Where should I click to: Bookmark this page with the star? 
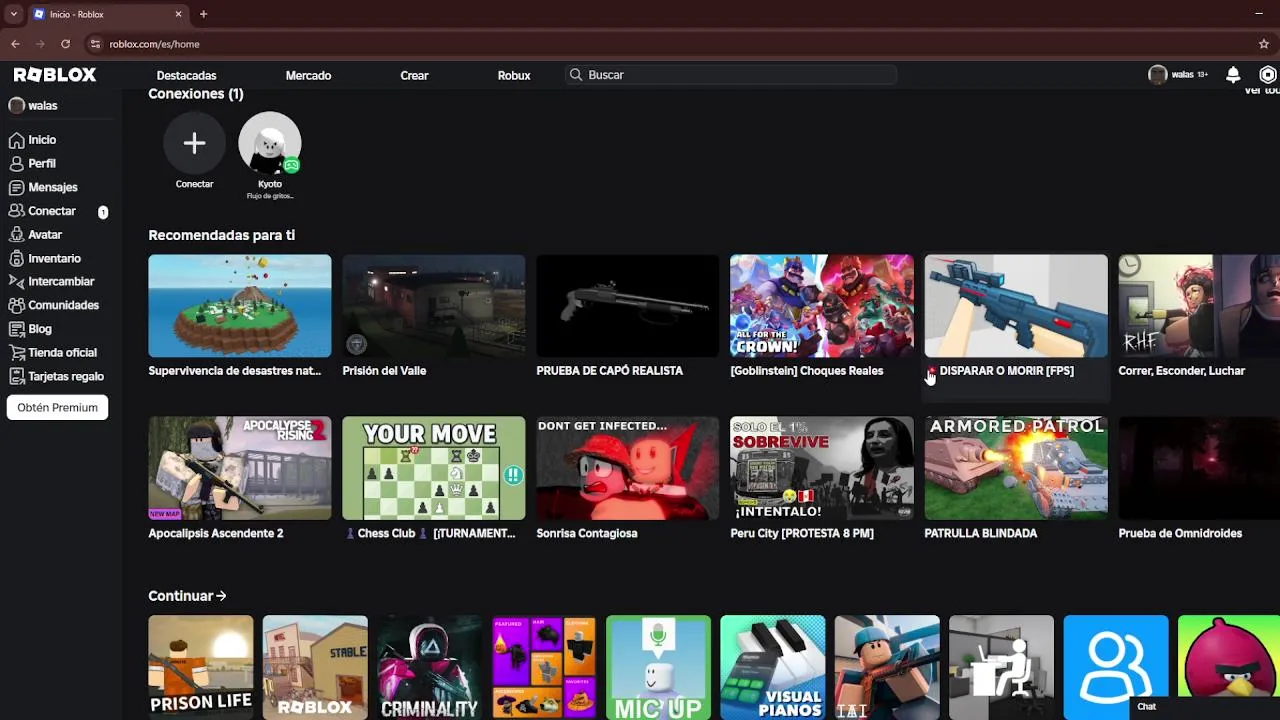[1264, 44]
